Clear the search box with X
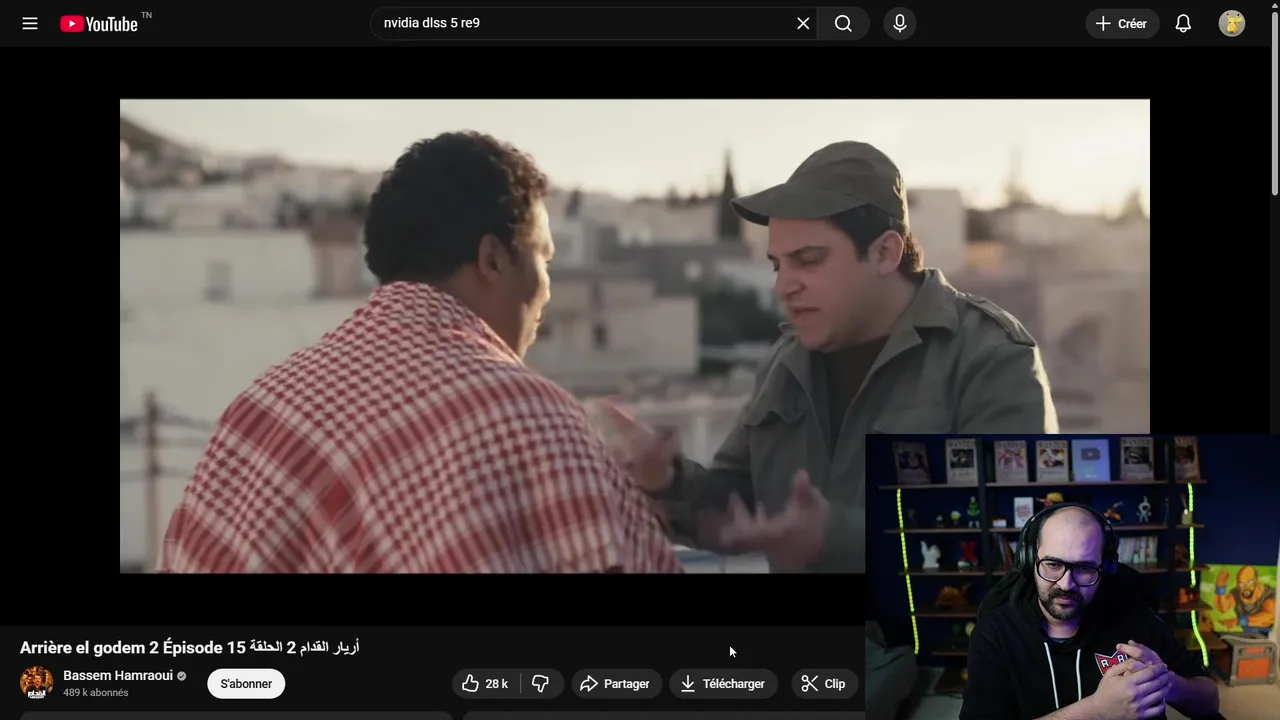Screen dimensions: 1280x720 [x=803, y=23]
